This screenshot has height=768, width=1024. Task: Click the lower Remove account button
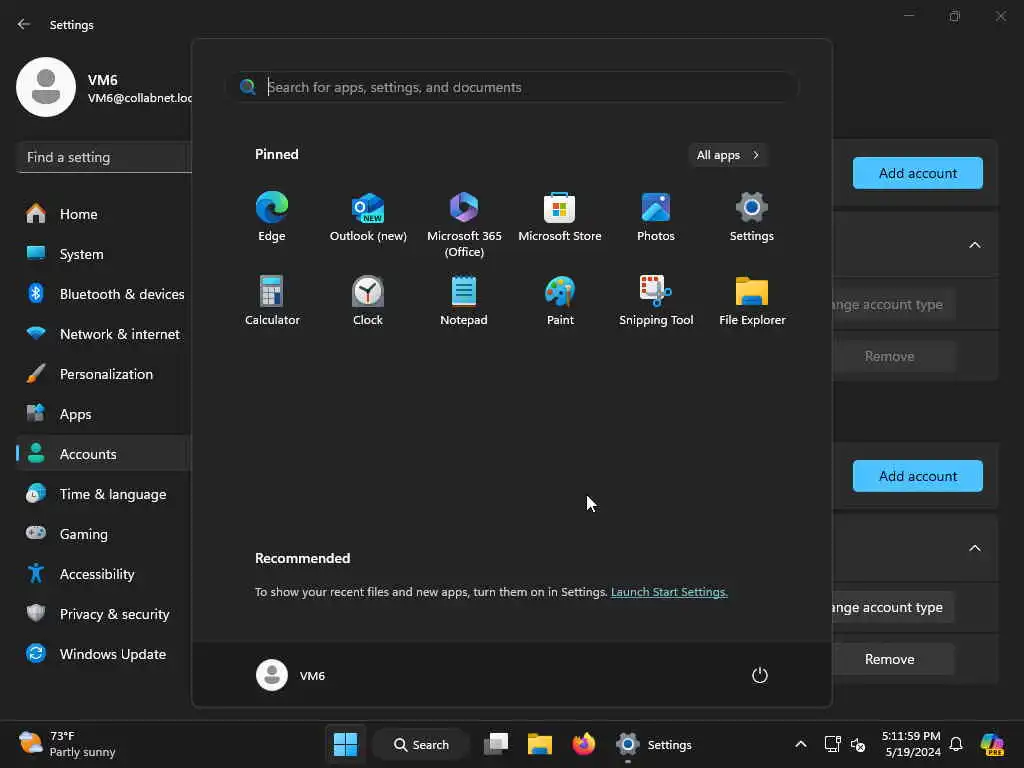pyautogui.click(x=893, y=659)
